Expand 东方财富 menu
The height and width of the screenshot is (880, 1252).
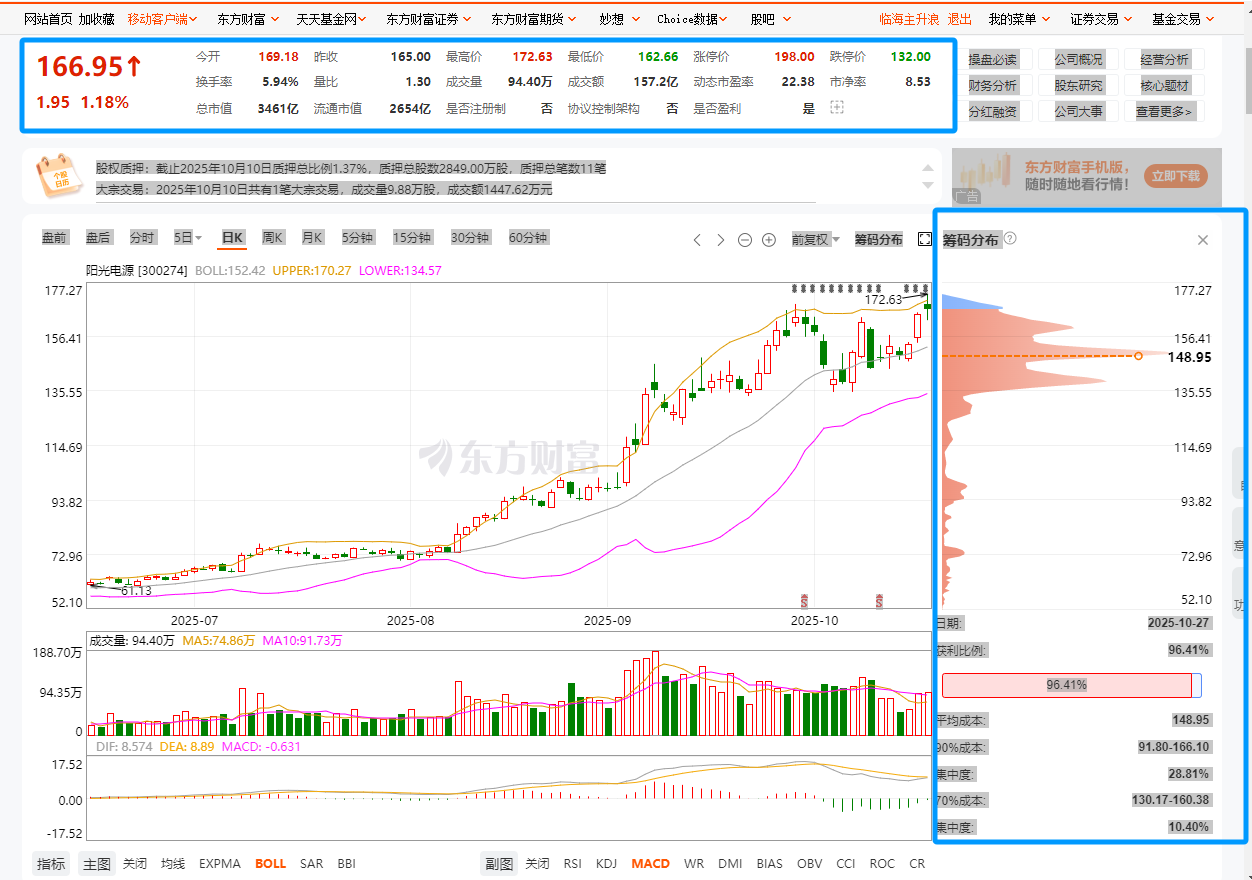coord(247,19)
